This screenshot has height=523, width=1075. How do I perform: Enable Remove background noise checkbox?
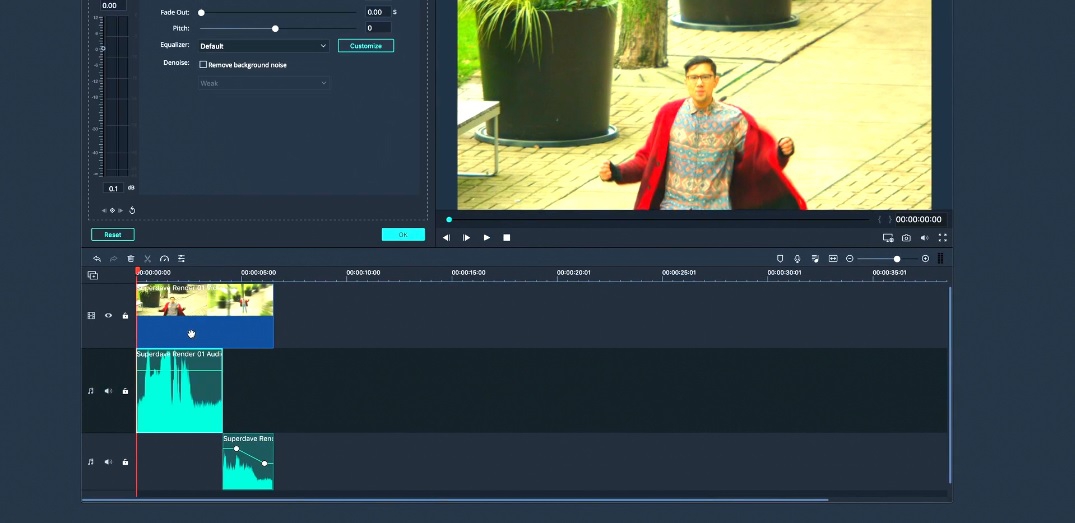(204, 65)
